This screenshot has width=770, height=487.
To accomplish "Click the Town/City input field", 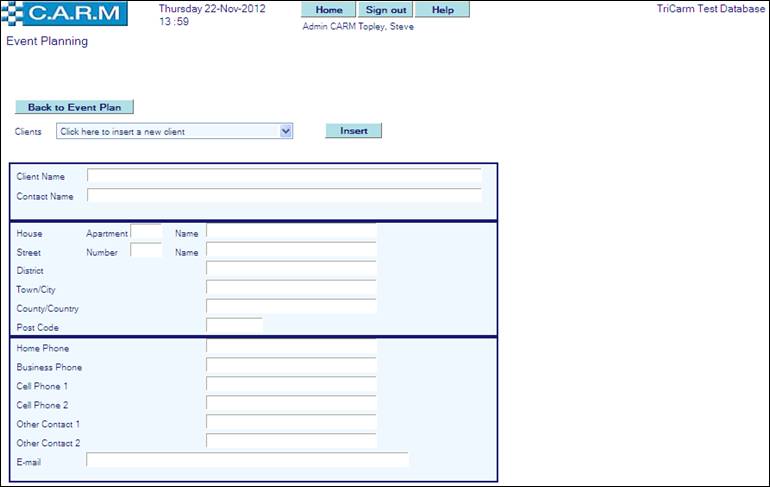I will coord(291,289).
